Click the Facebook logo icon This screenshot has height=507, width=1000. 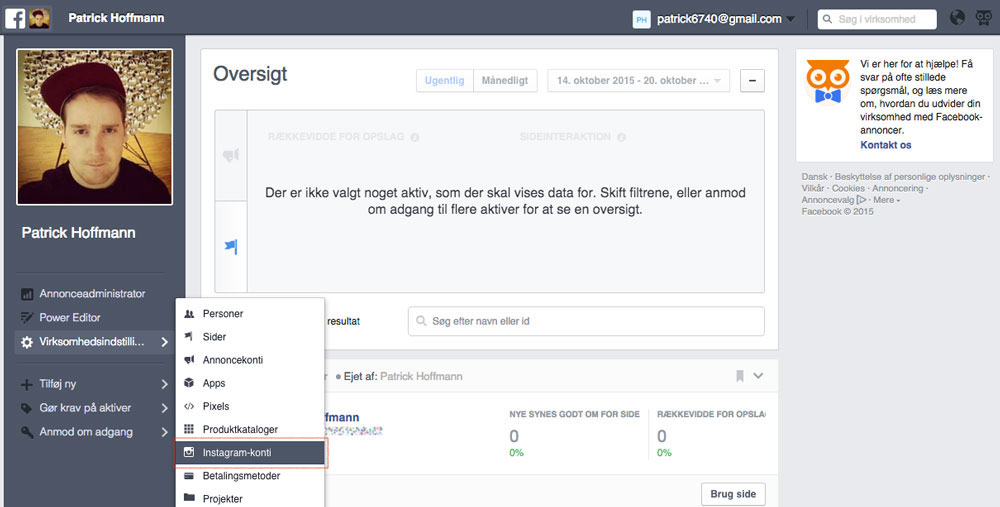coord(15,18)
